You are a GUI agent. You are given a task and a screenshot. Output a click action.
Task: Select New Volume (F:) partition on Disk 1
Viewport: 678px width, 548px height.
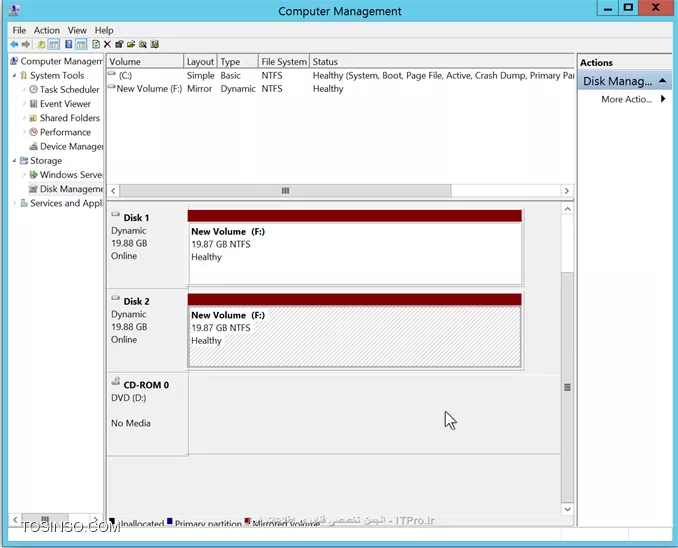[x=355, y=247]
